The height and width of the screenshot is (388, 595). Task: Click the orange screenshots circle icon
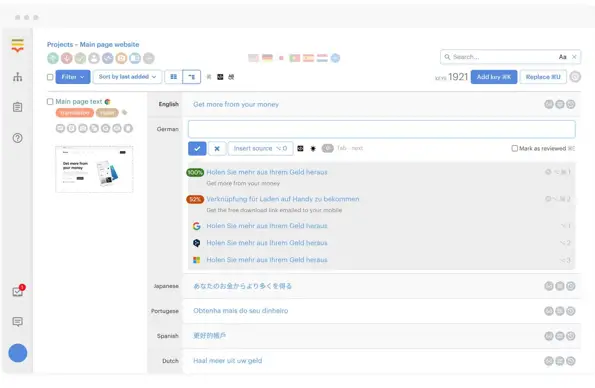(121, 58)
